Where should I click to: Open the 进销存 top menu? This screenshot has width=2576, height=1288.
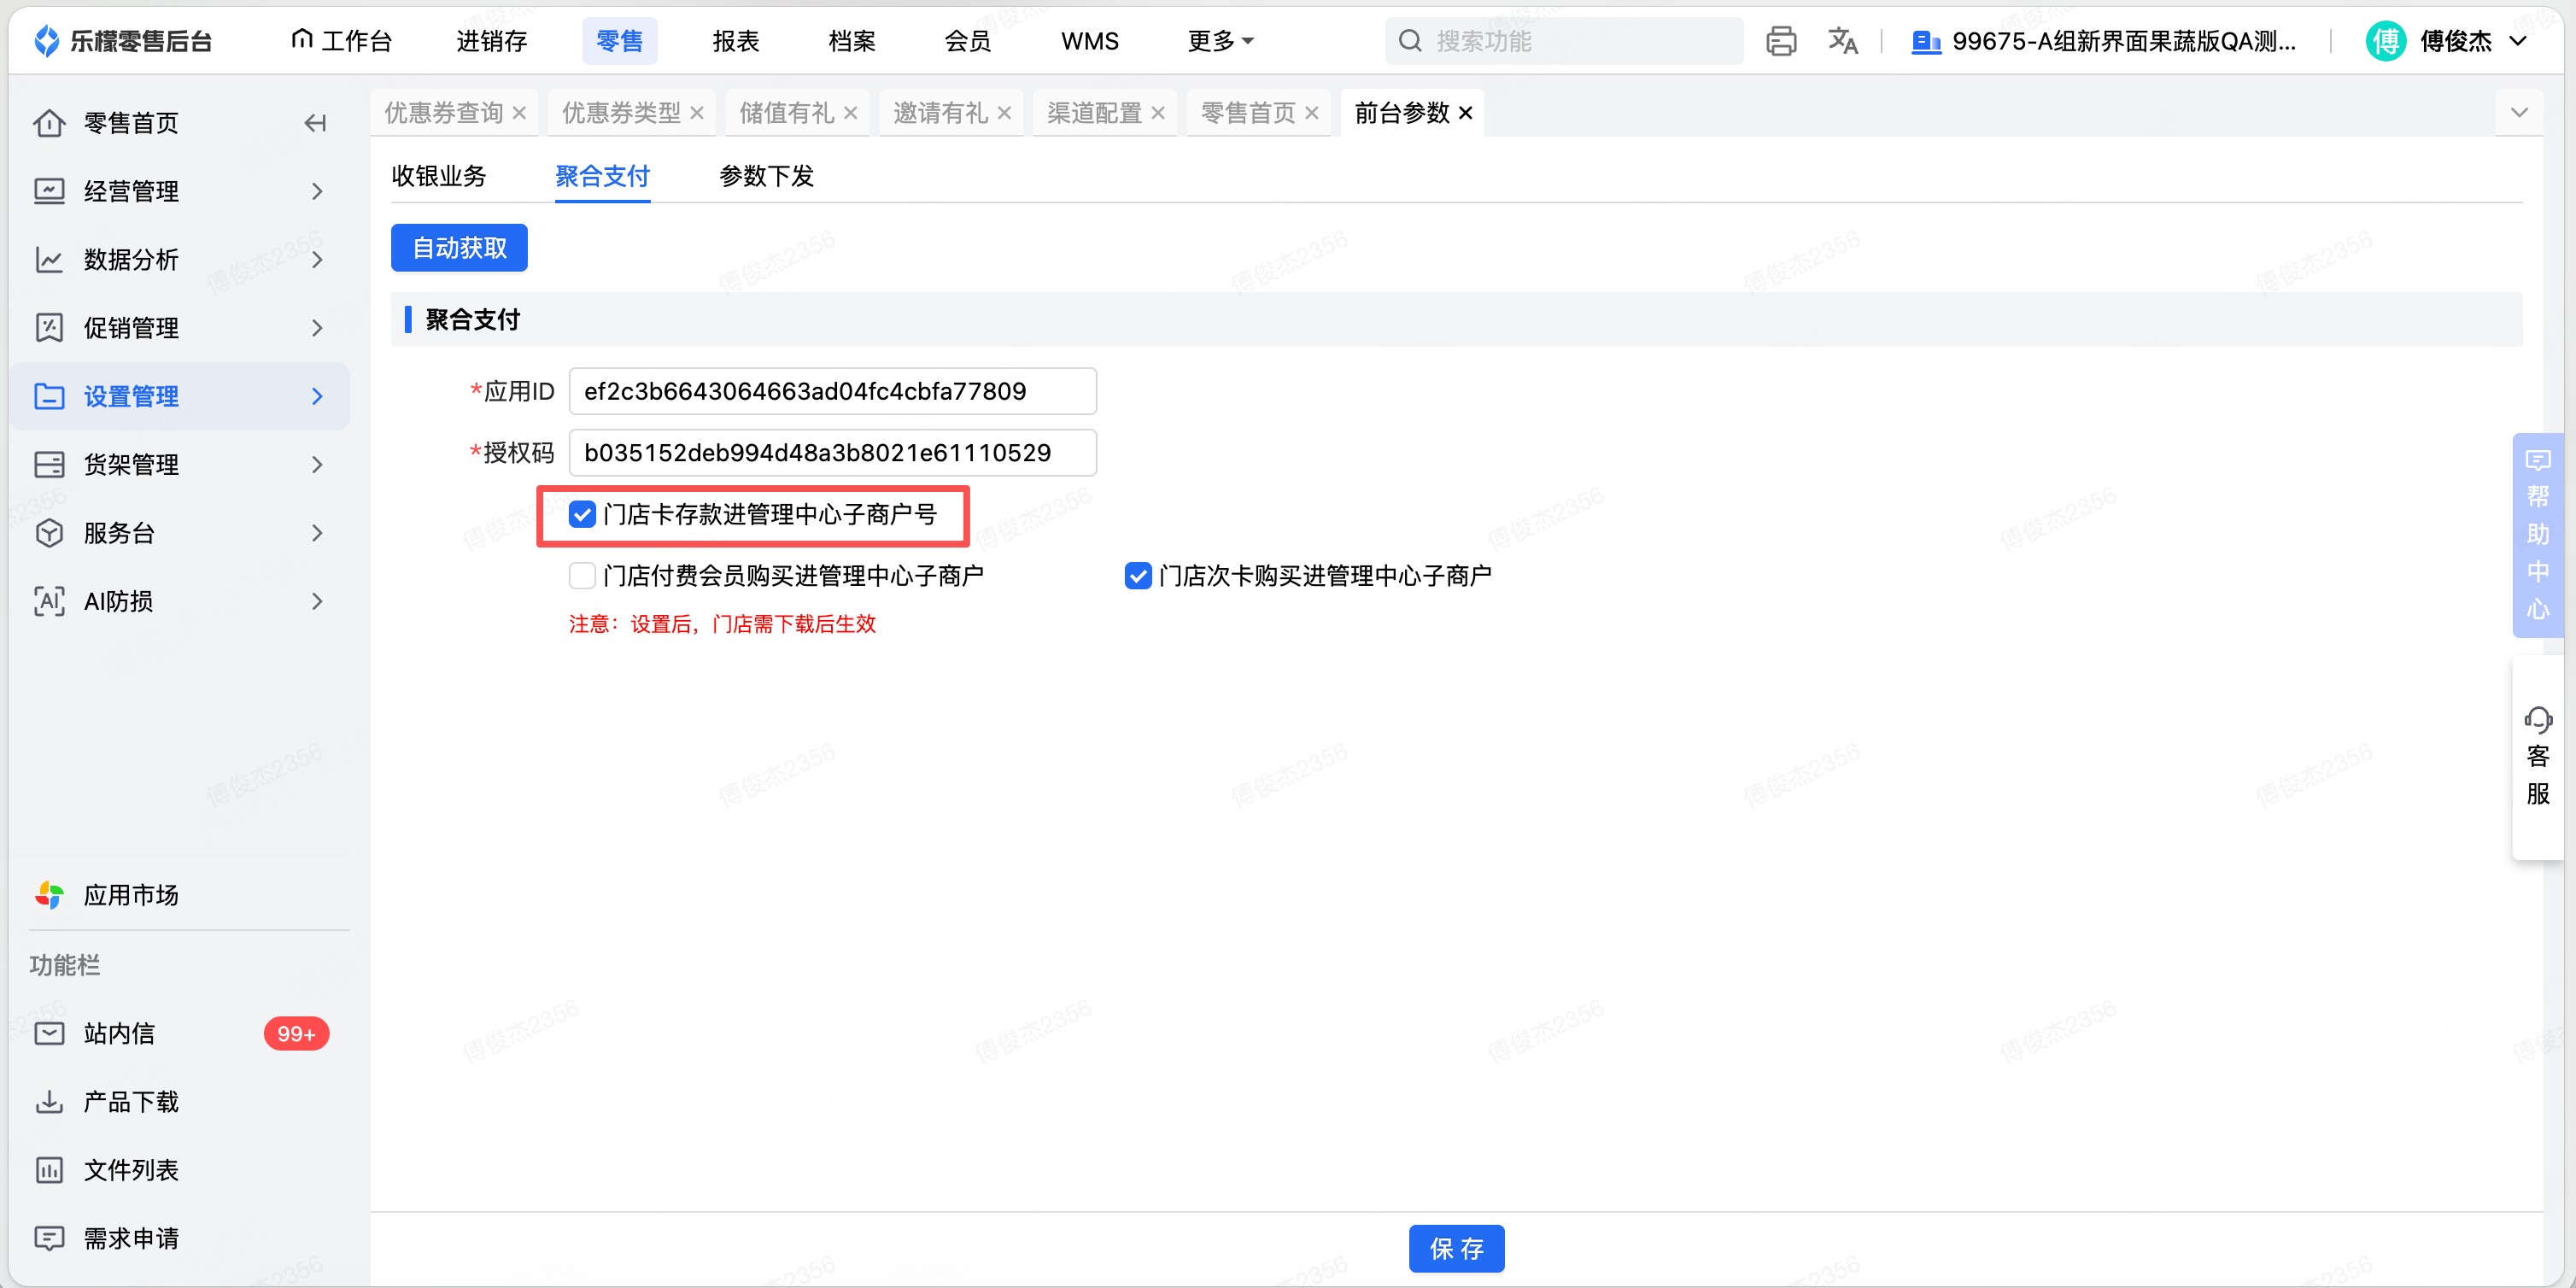coord(491,41)
